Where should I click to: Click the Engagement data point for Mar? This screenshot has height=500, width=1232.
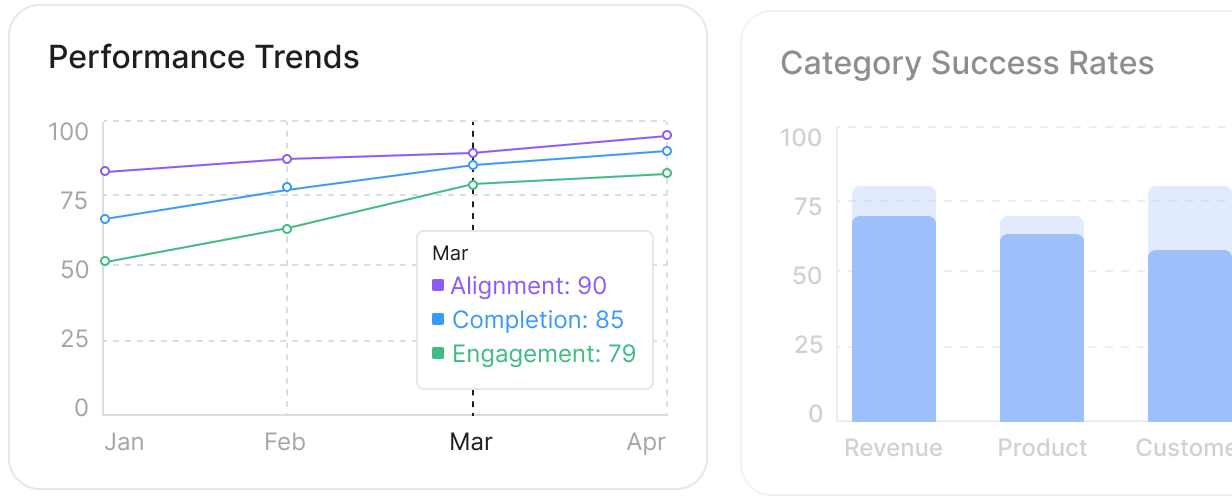coord(473,184)
